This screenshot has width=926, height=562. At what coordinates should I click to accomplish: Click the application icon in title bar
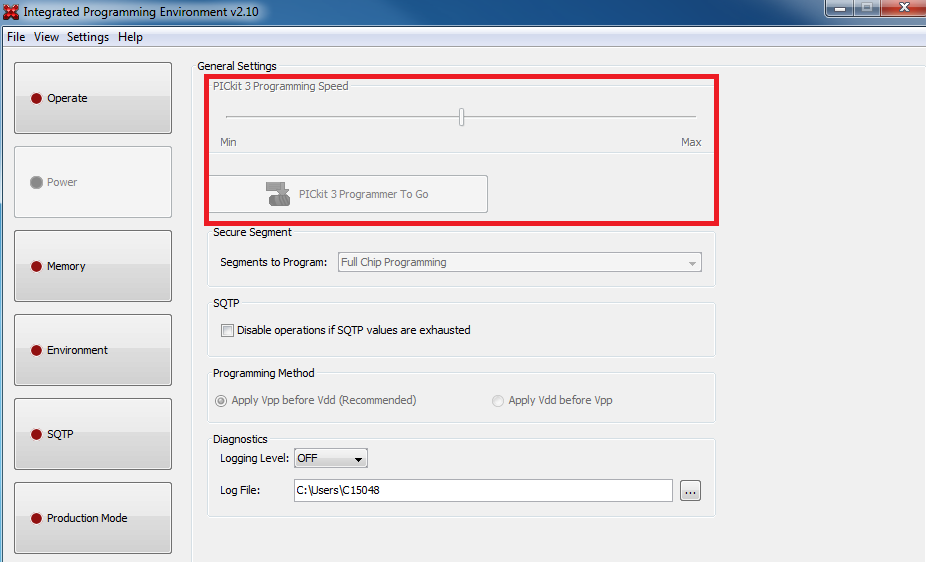tap(11, 11)
